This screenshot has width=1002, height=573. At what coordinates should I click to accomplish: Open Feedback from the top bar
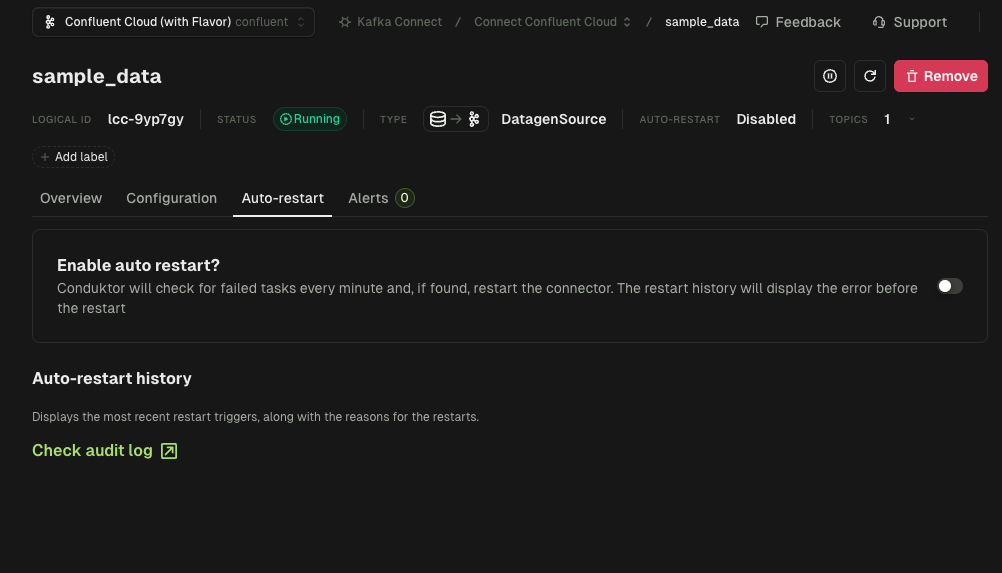[x=798, y=22]
